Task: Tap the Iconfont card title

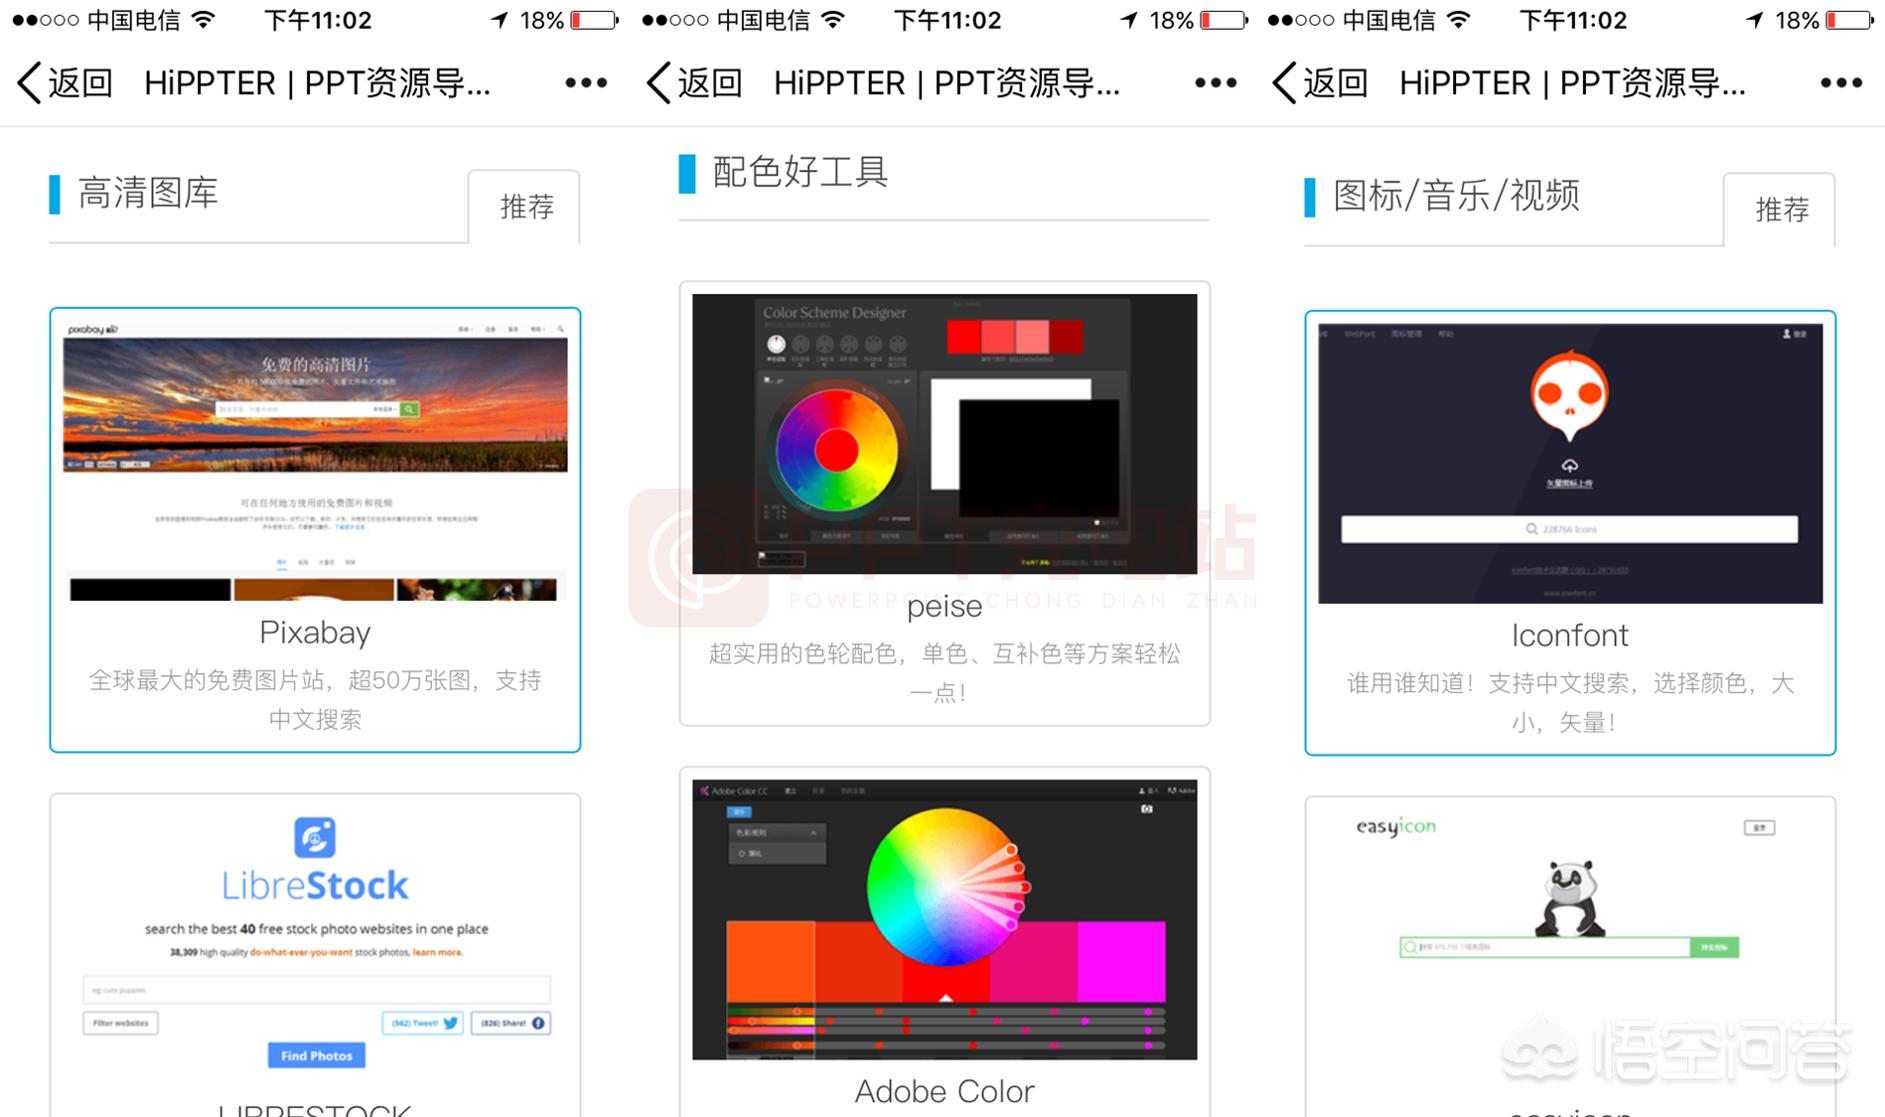Action: (1570, 635)
